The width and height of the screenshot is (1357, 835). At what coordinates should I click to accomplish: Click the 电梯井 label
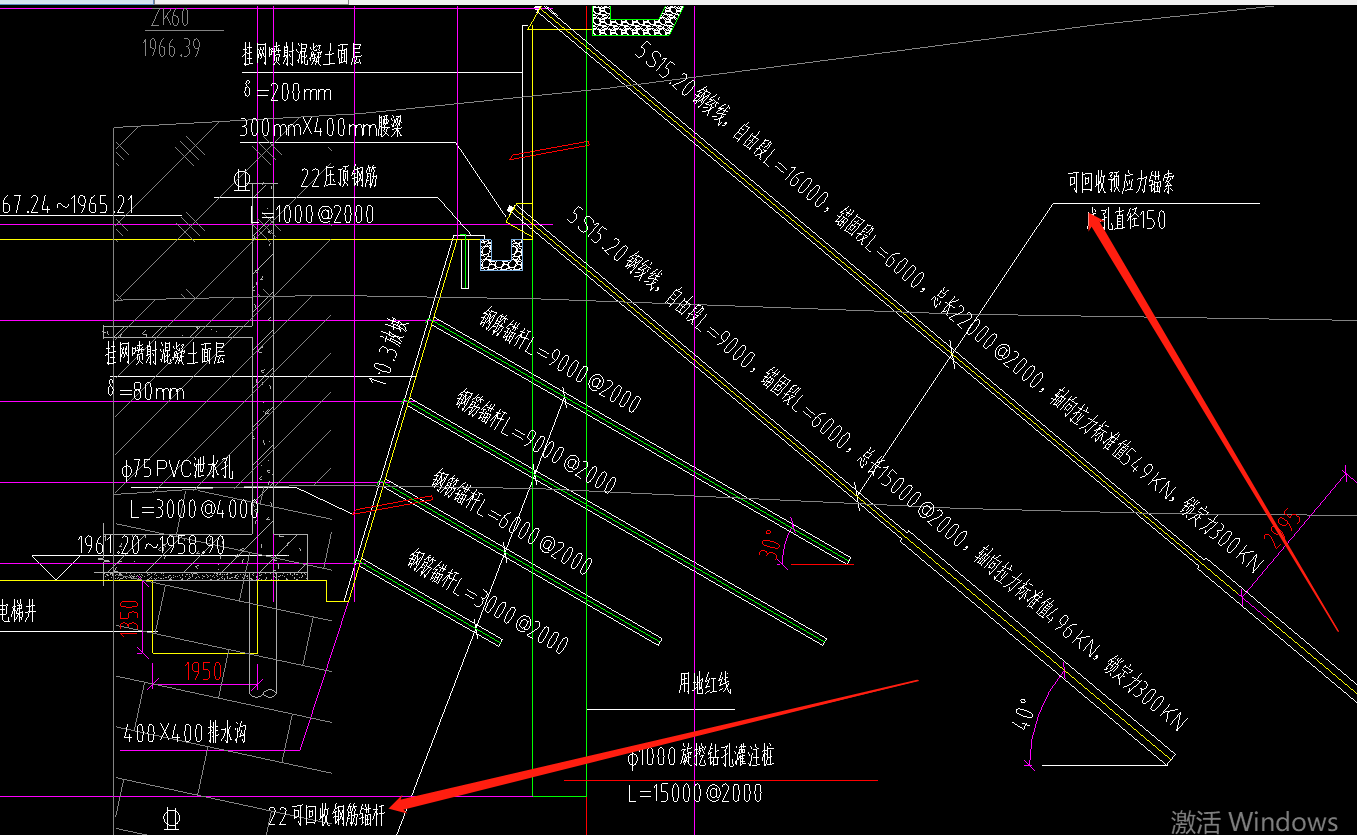18,610
